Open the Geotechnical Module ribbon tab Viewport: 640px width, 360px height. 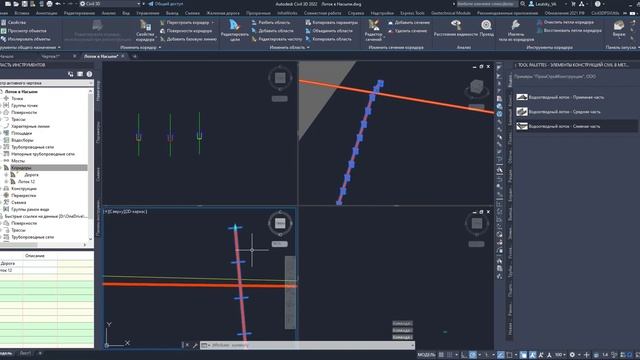451,13
